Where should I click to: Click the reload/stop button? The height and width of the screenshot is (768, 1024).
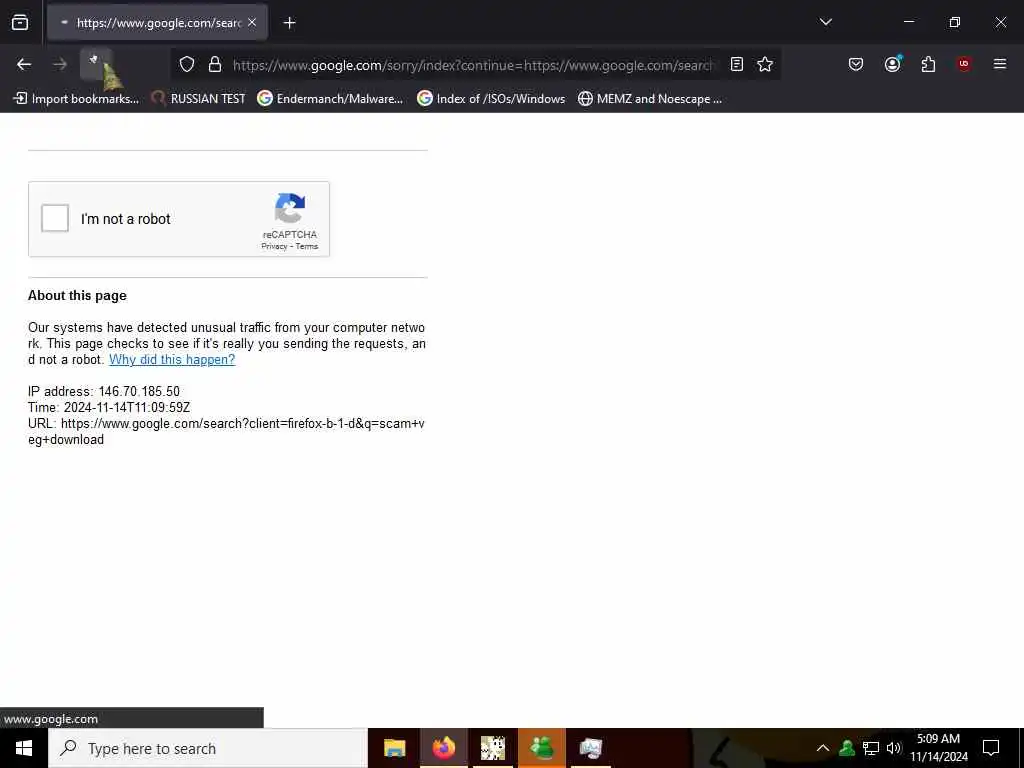(95, 64)
